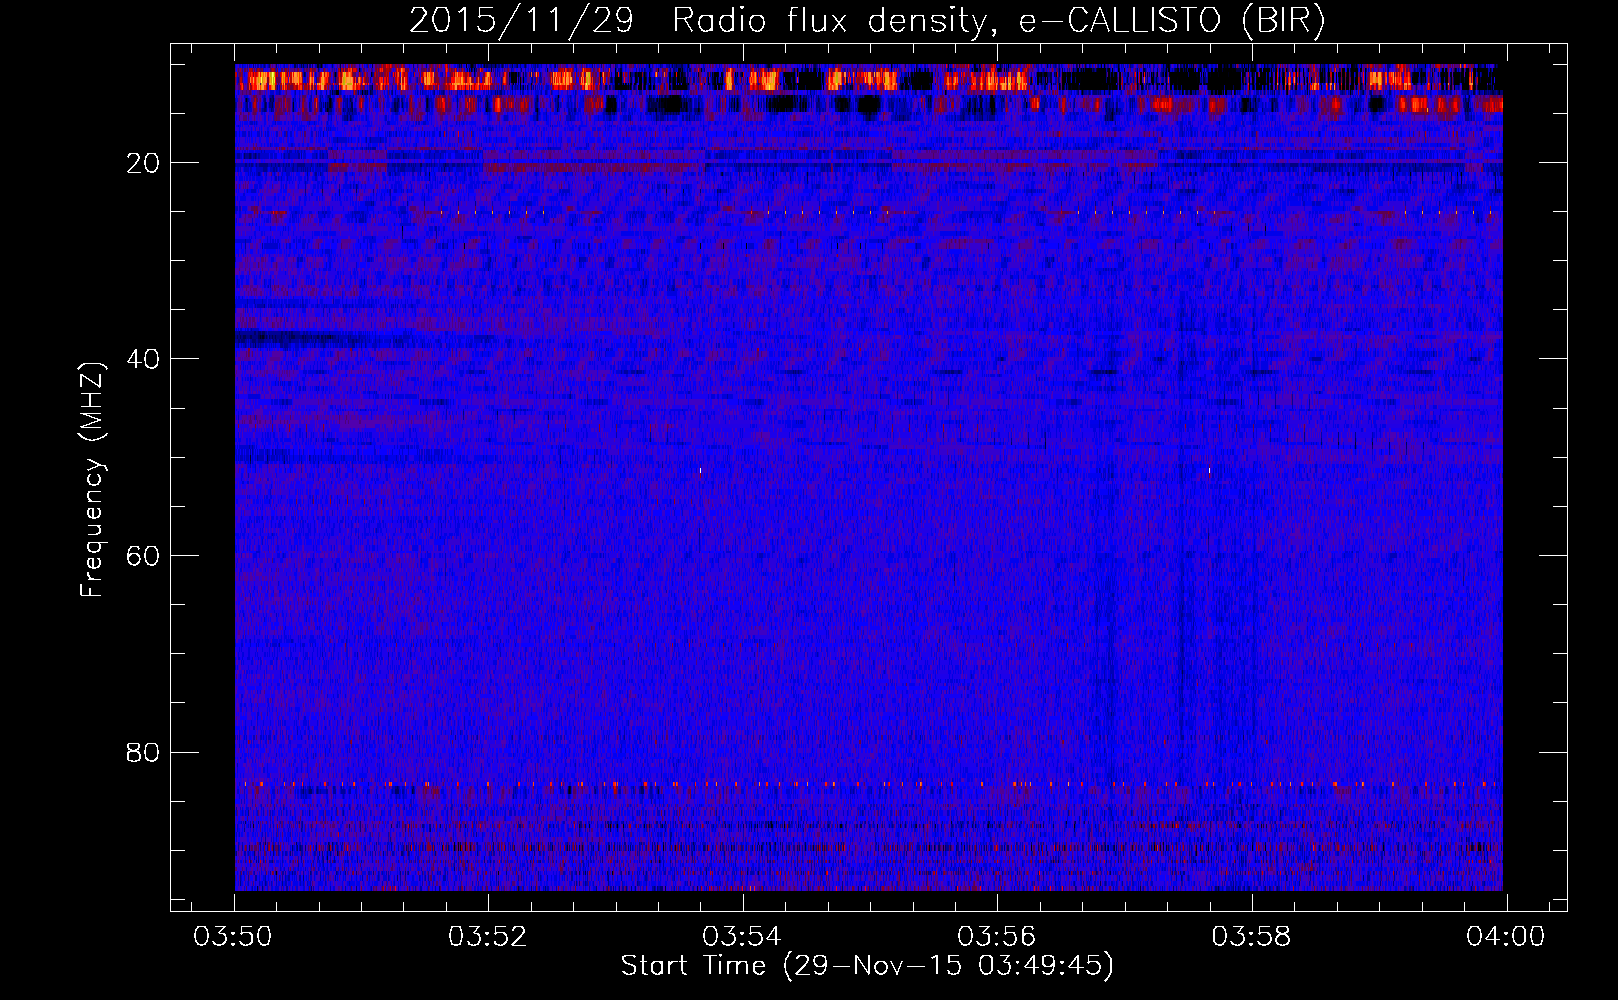This screenshot has height=1000, width=1618.
Task: Click the 60 MHz frequency tick label
Action: (x=144, y=556)
